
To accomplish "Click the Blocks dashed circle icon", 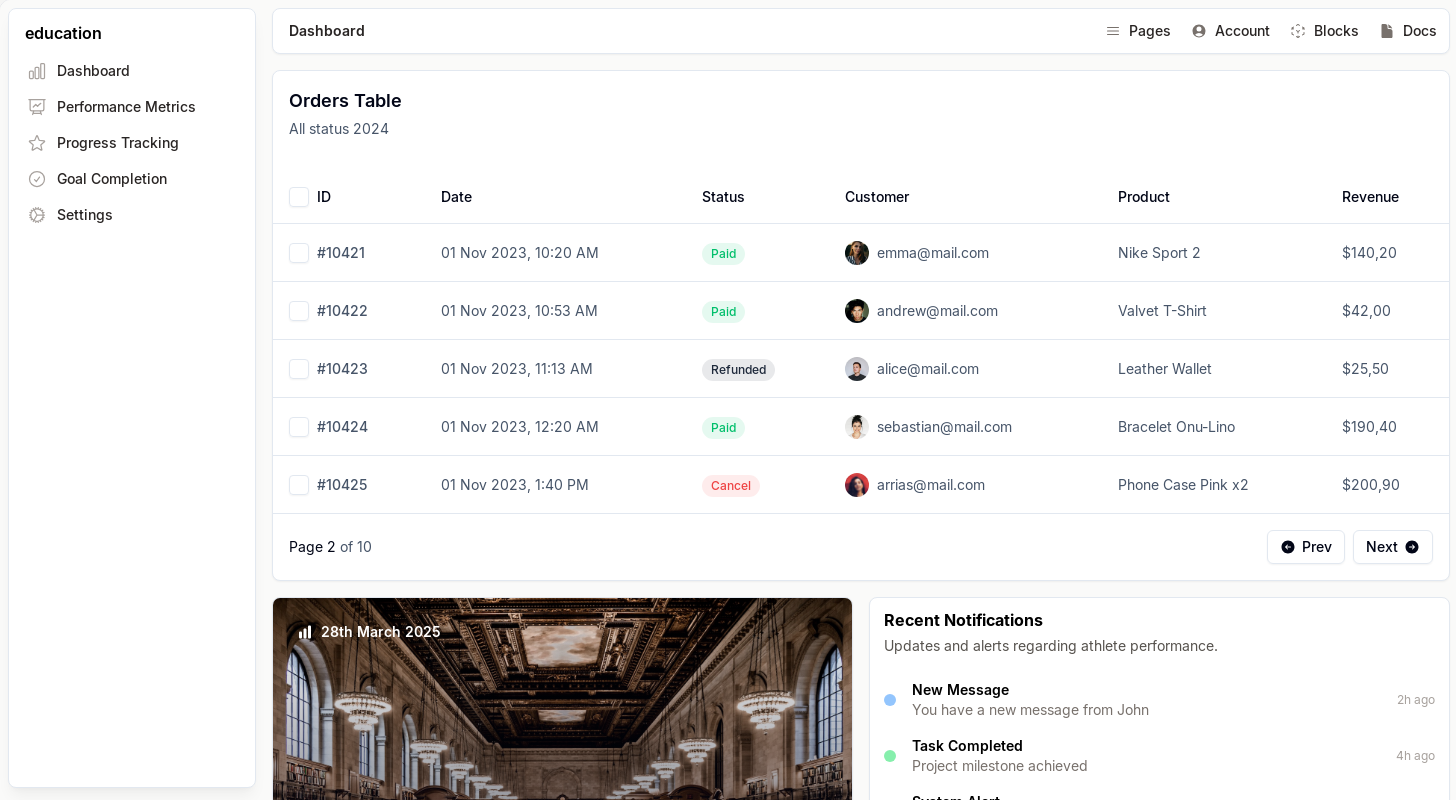I will pyautogui.click(x=1298, y=31).
